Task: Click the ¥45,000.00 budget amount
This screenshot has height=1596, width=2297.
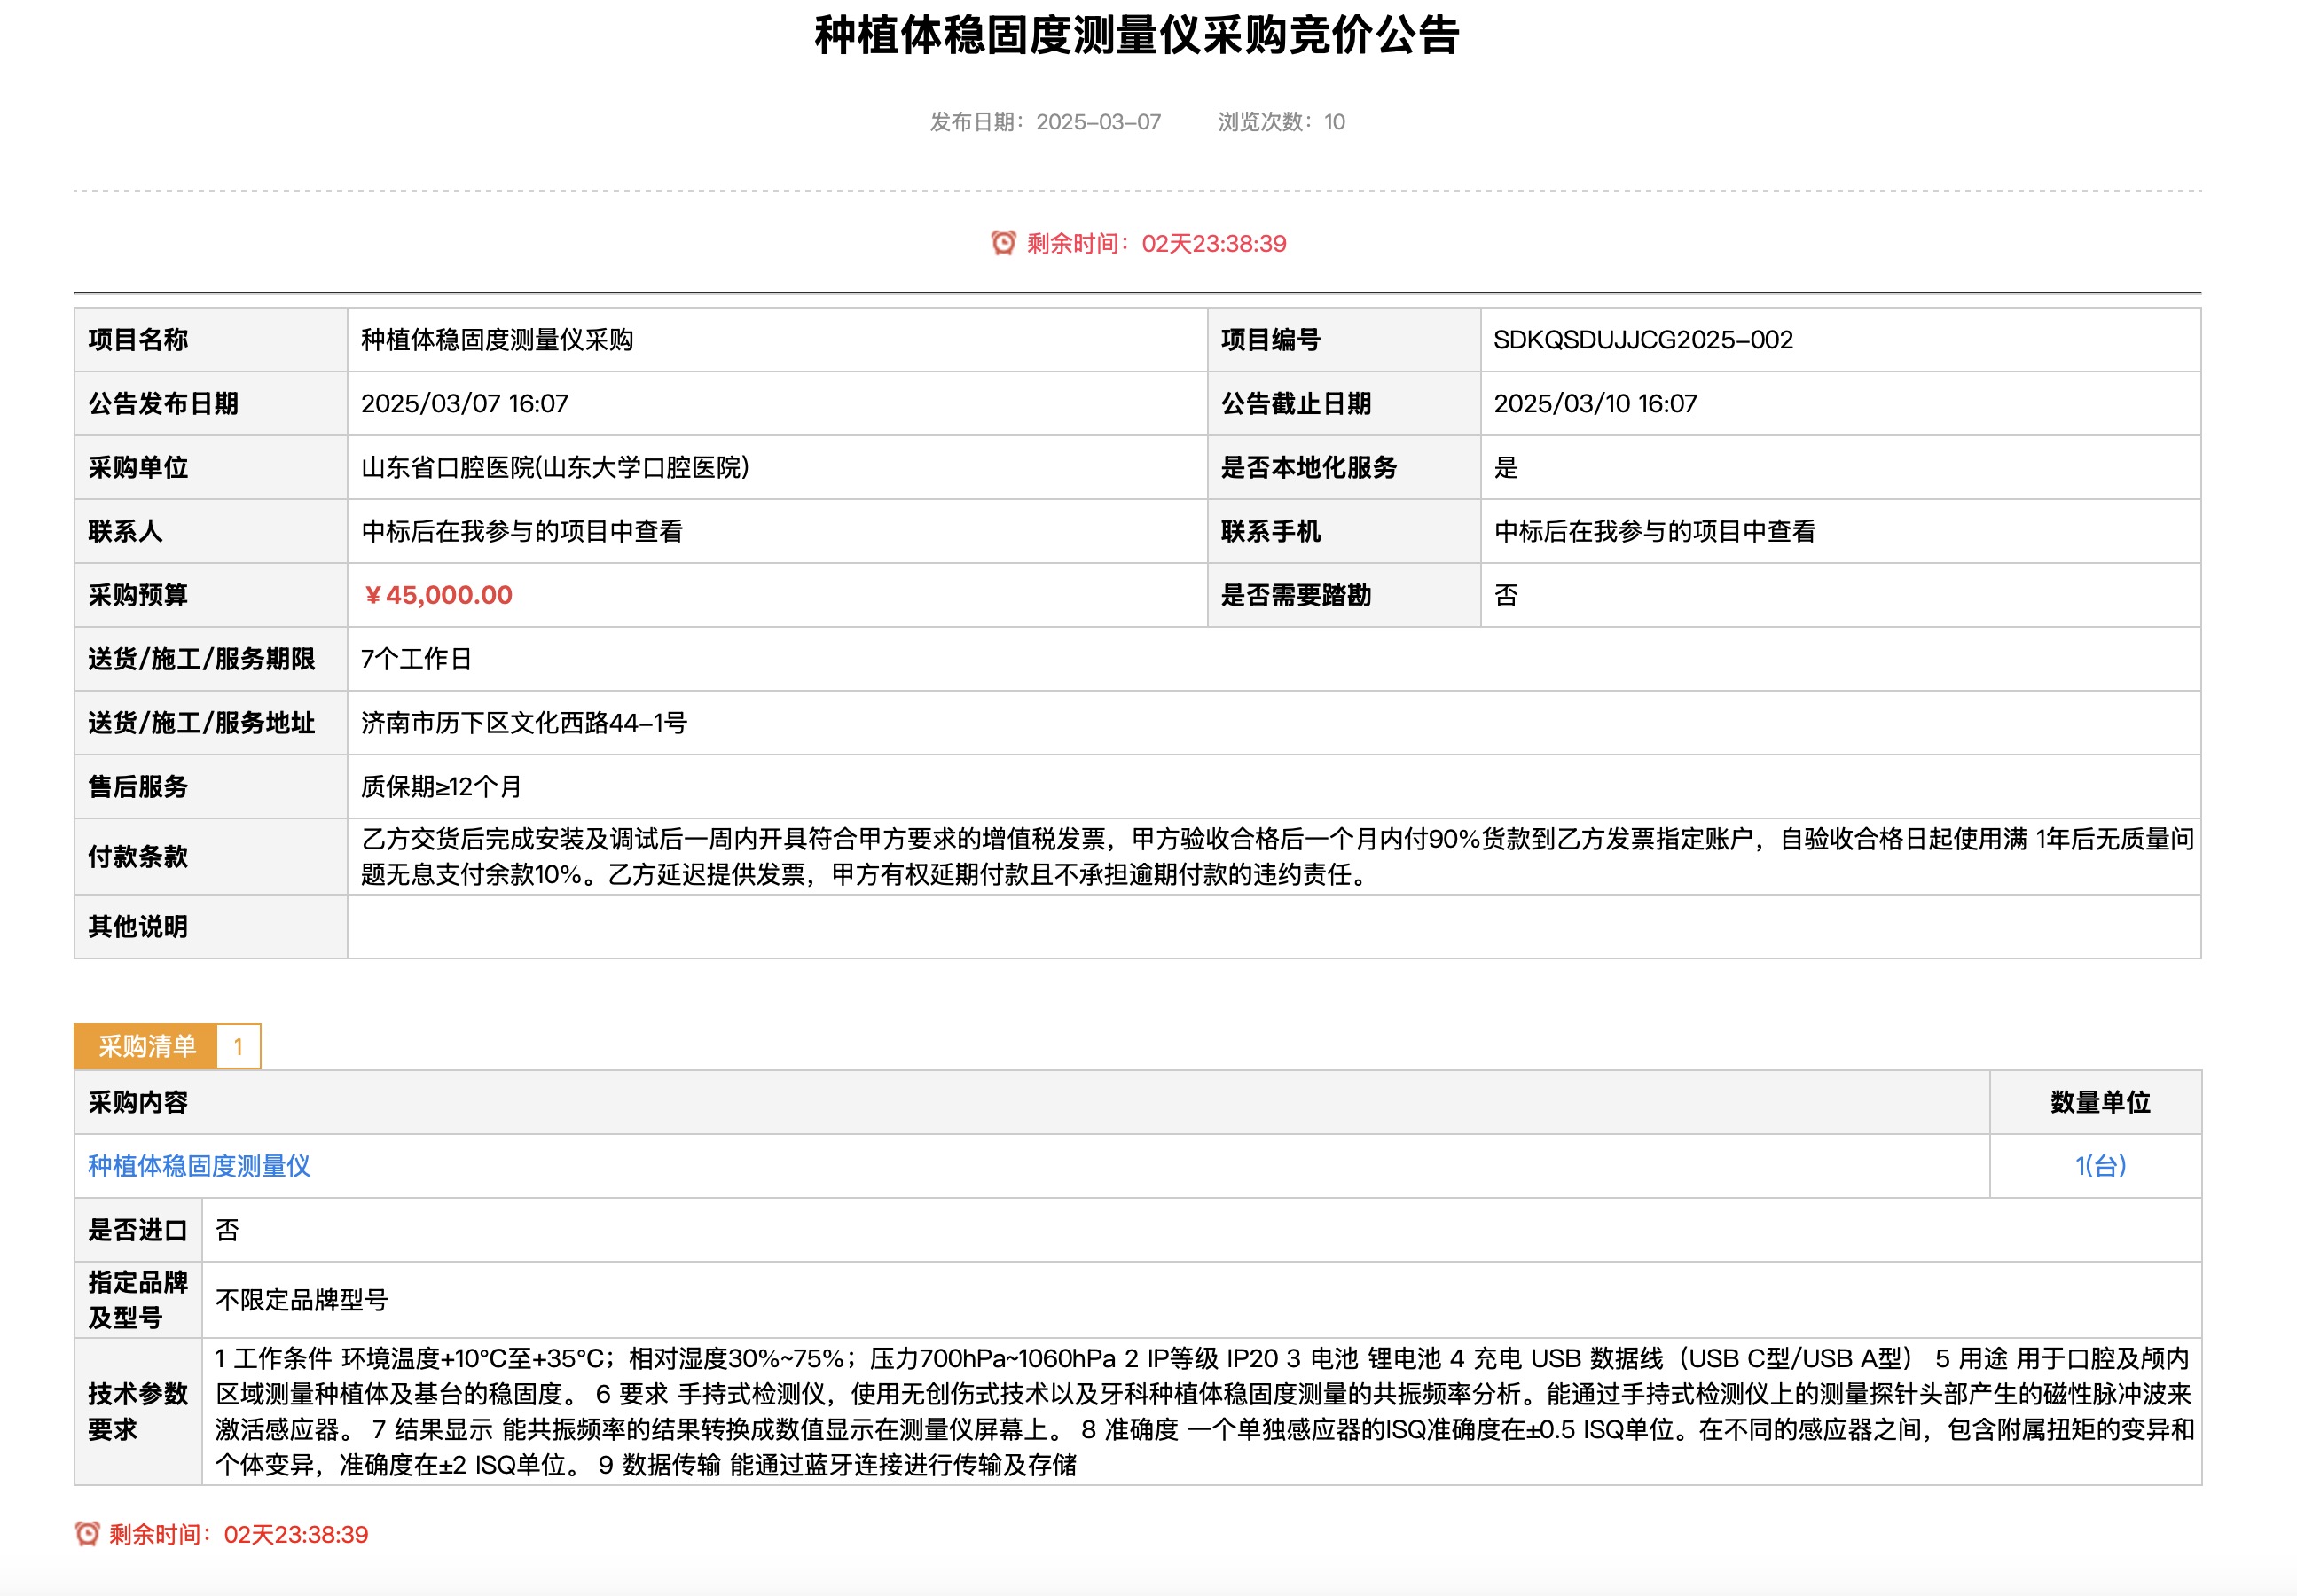Action: click(437, 595)
